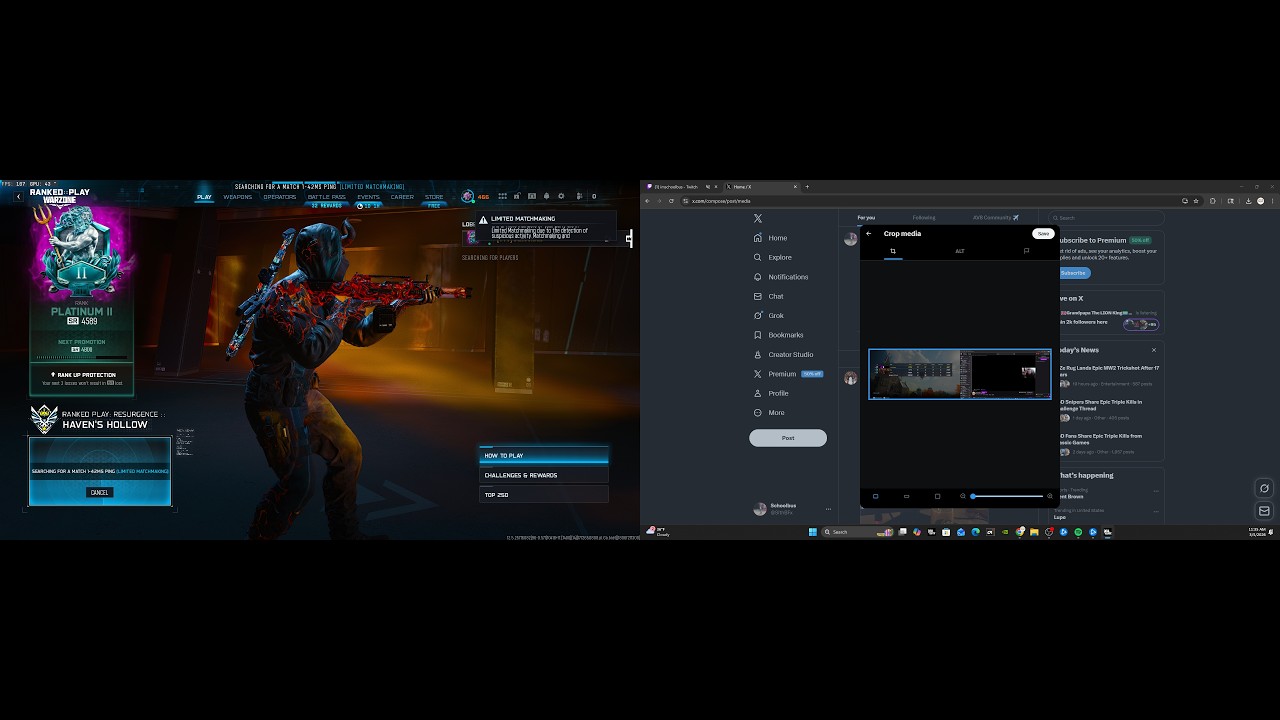The image size is (1280, 720).
Task: Close the Home / X browser tab
Action: coord(795,186)
